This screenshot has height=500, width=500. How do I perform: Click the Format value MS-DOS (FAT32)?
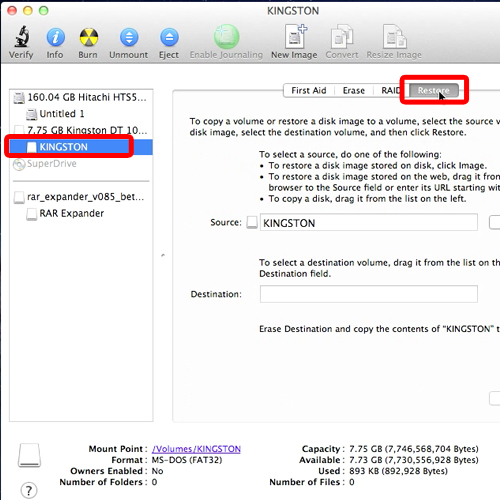[187, 460]
